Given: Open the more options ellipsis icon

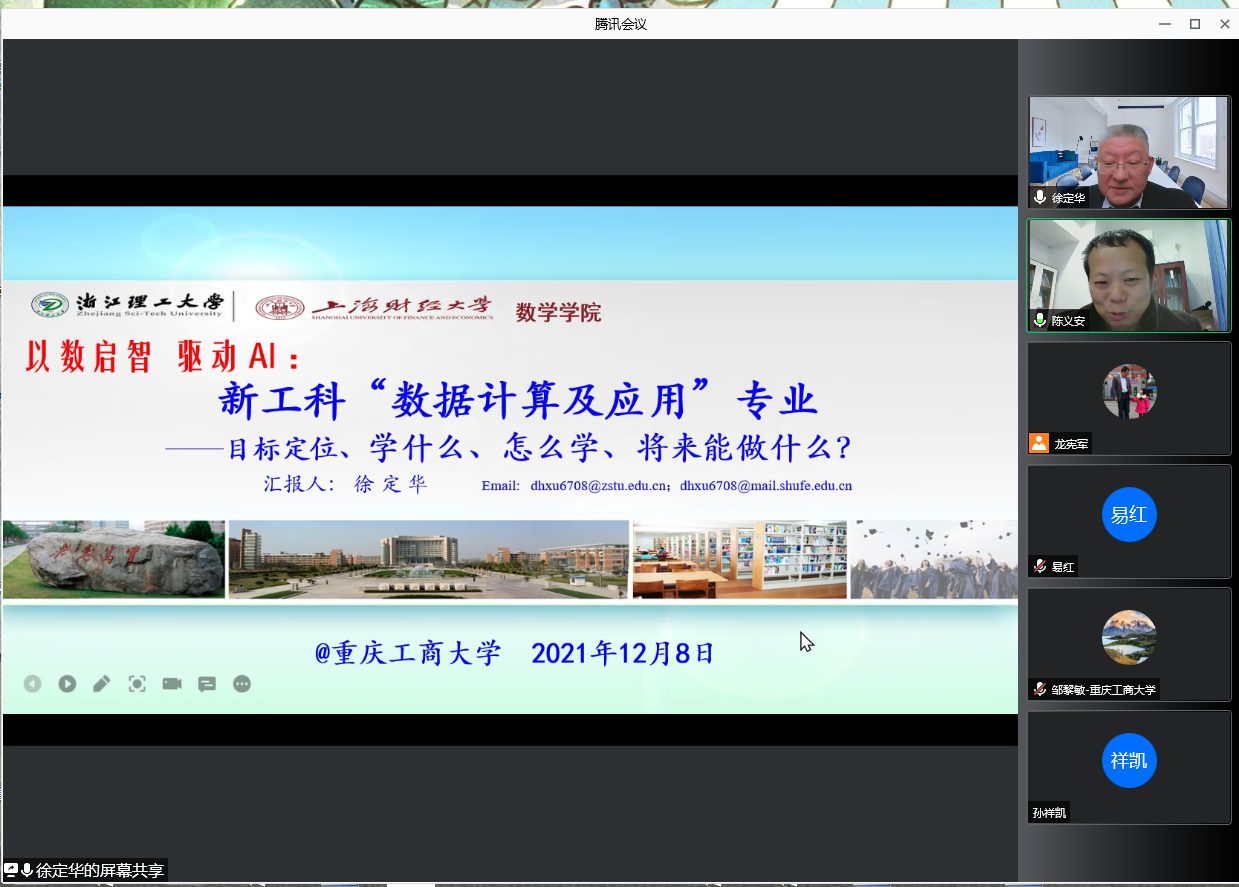Looking at the screenshot, I should [x=242, y=684].
